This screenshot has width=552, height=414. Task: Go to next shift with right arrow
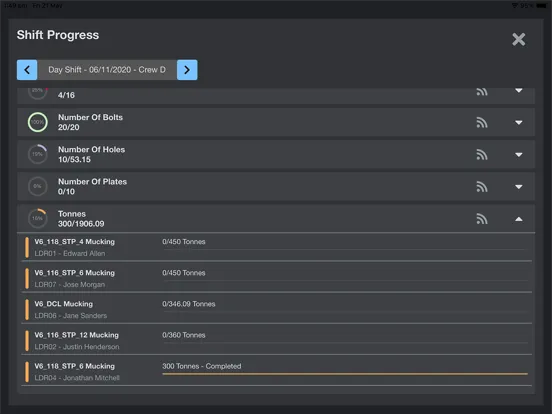(187, 70)
